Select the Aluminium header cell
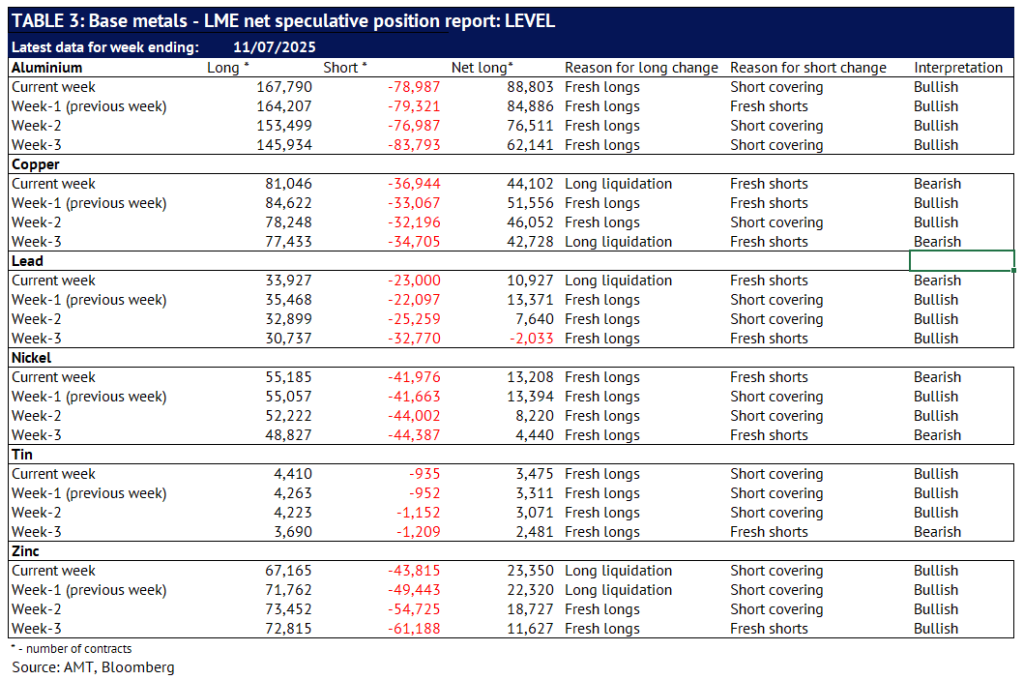This screenshot has height=680, width=1024. [47, 67]
